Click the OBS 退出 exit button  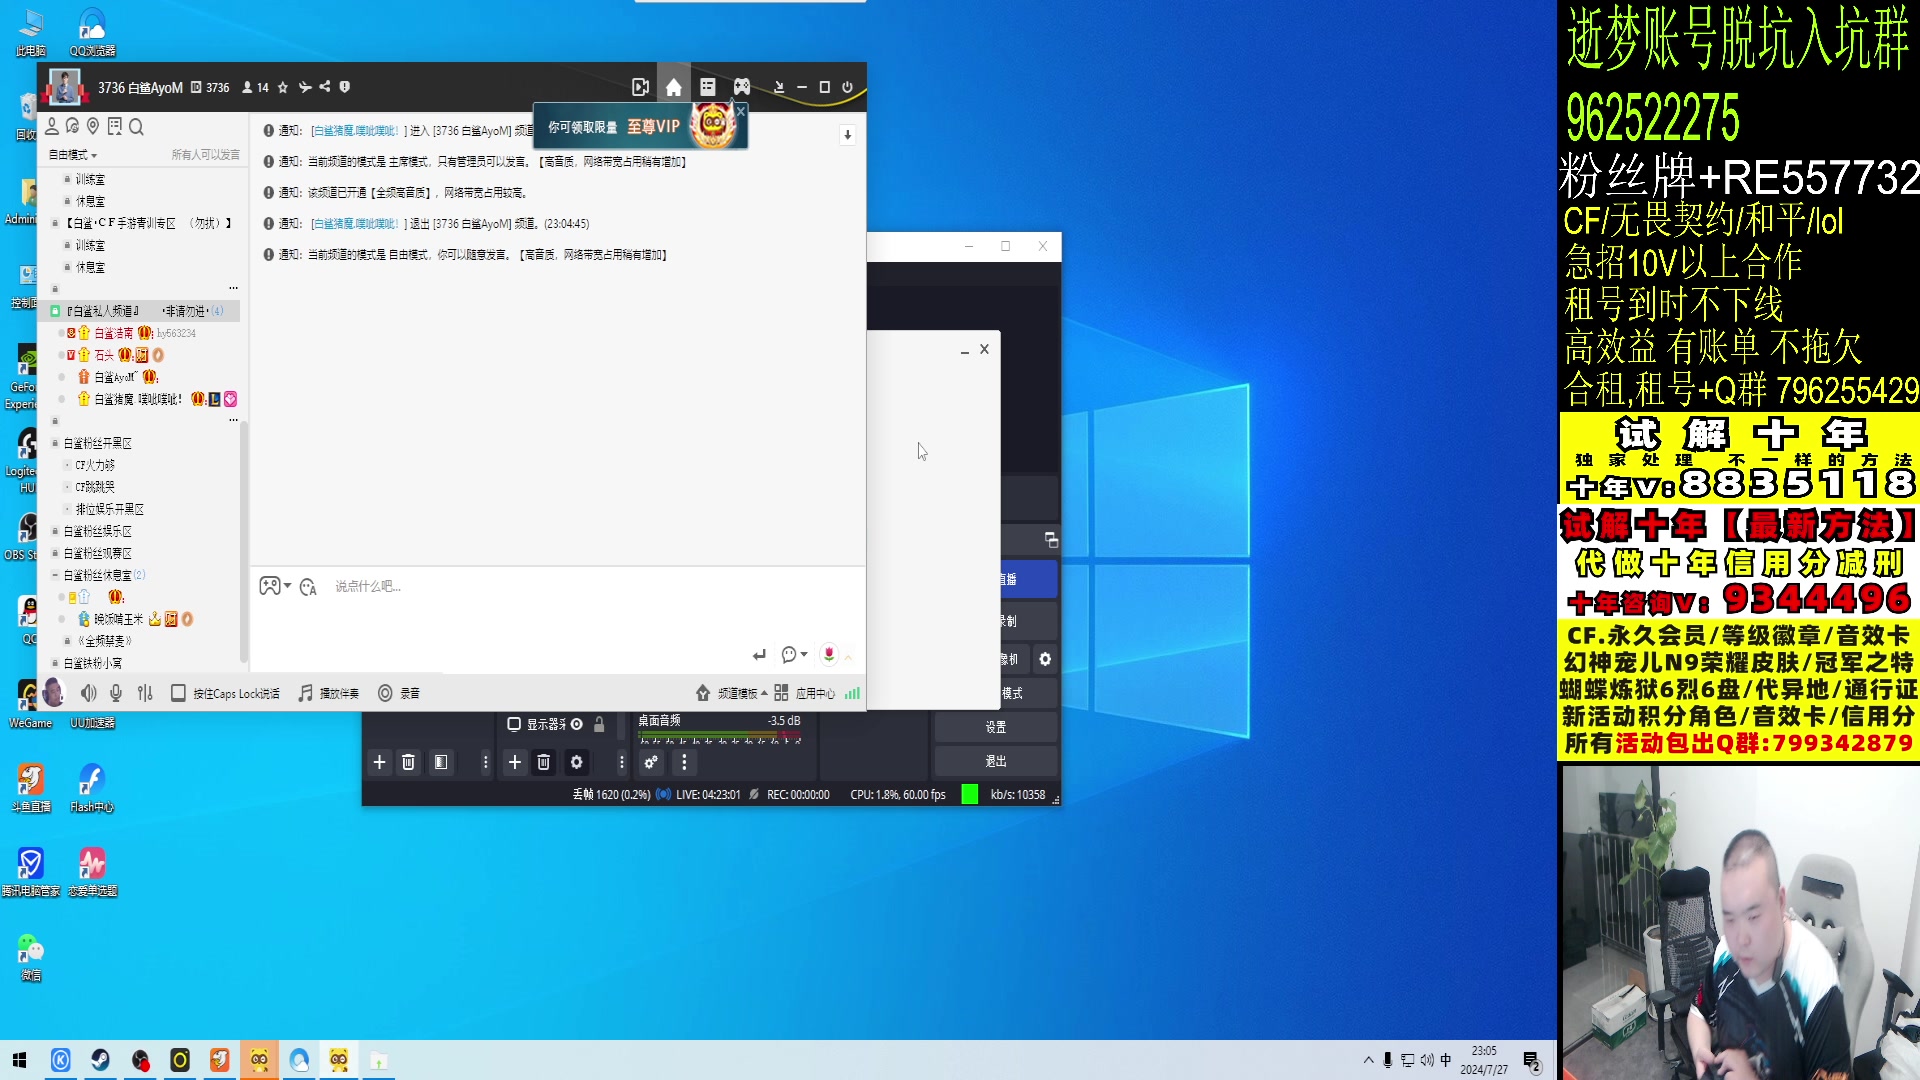click(996, 761)
